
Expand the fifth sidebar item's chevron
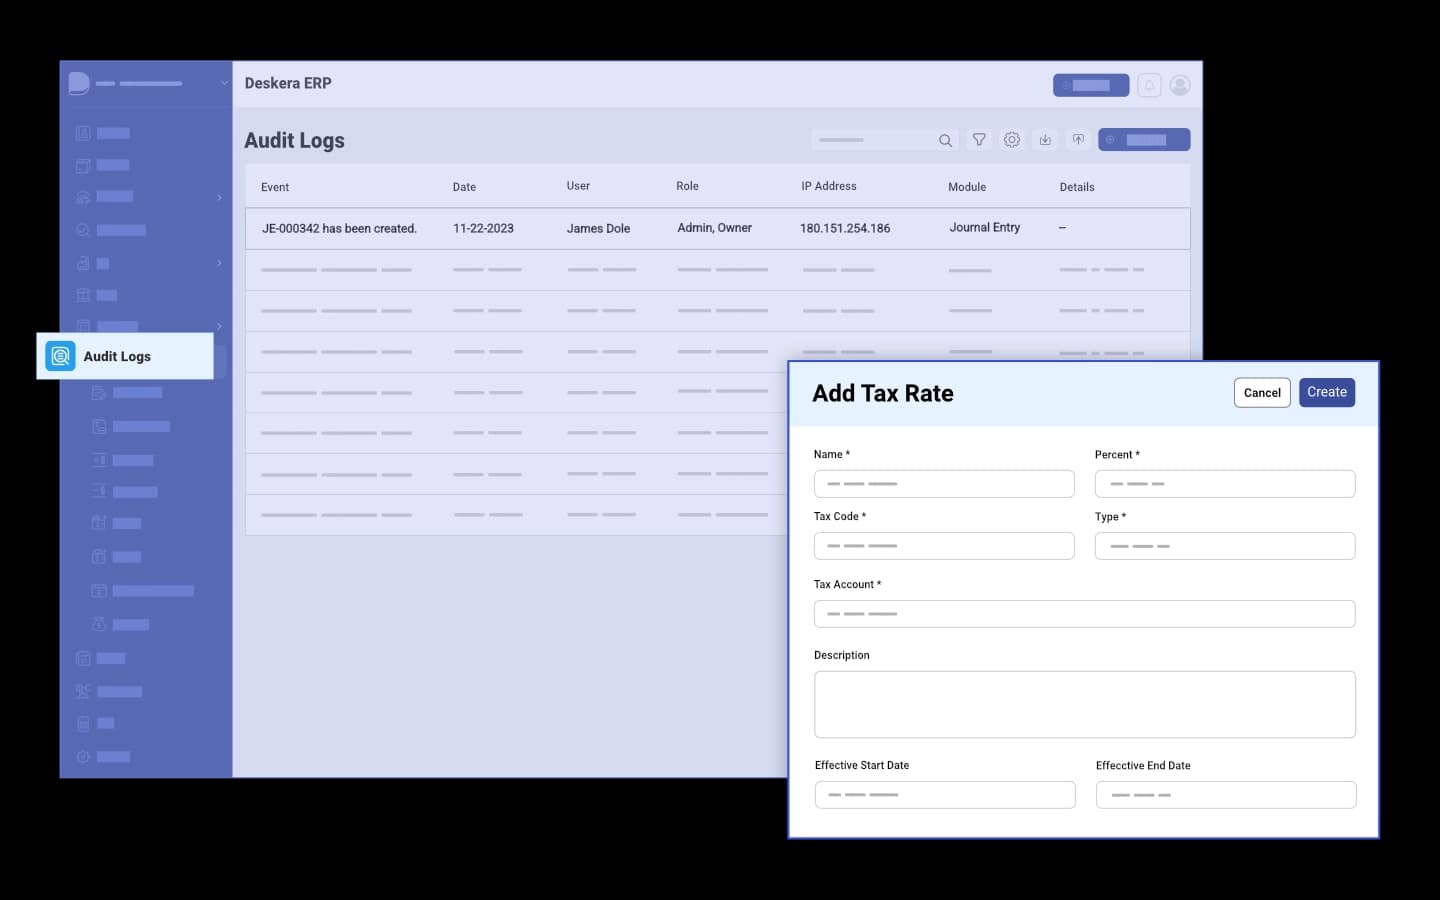(219, 264)
